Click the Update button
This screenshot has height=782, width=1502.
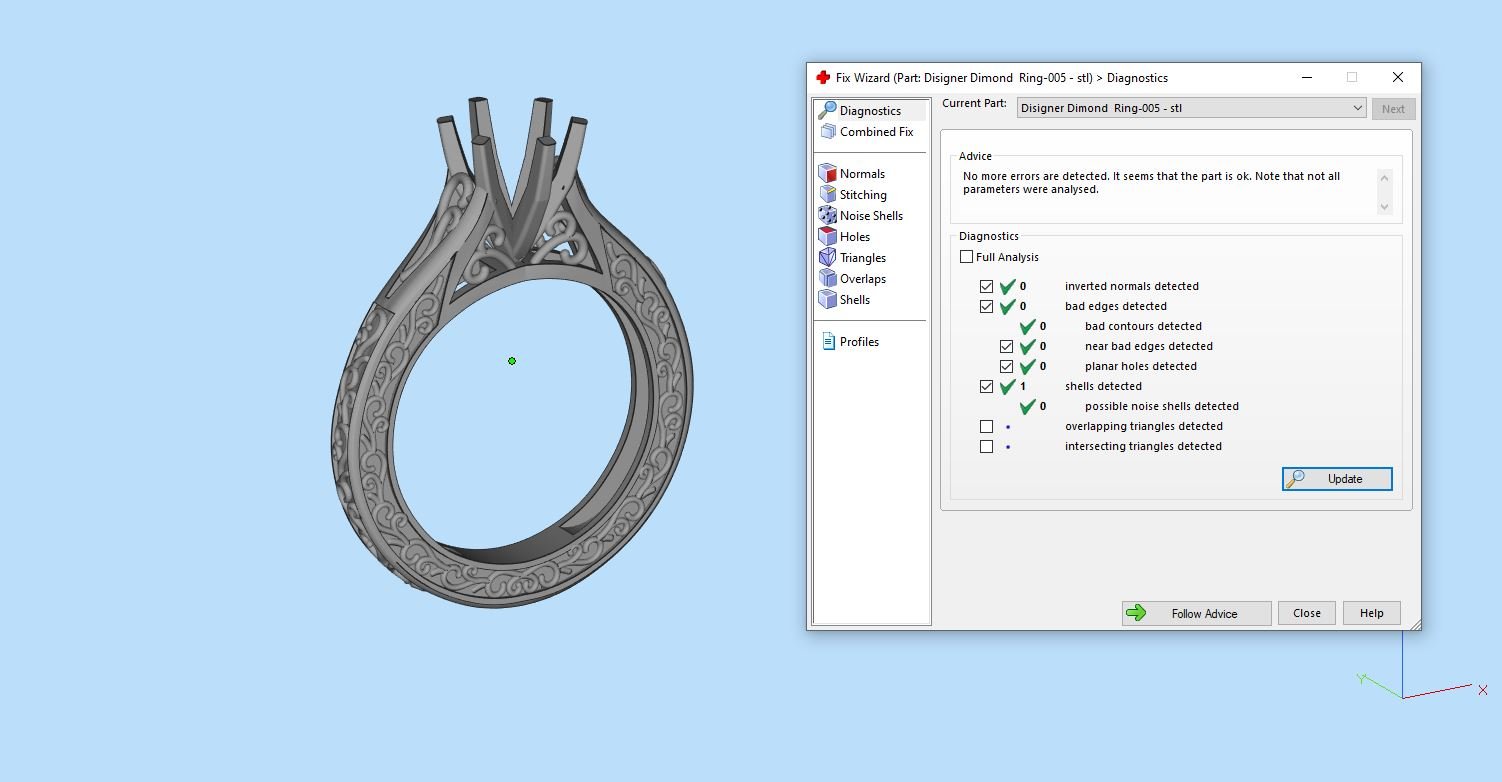[1336, 479]
